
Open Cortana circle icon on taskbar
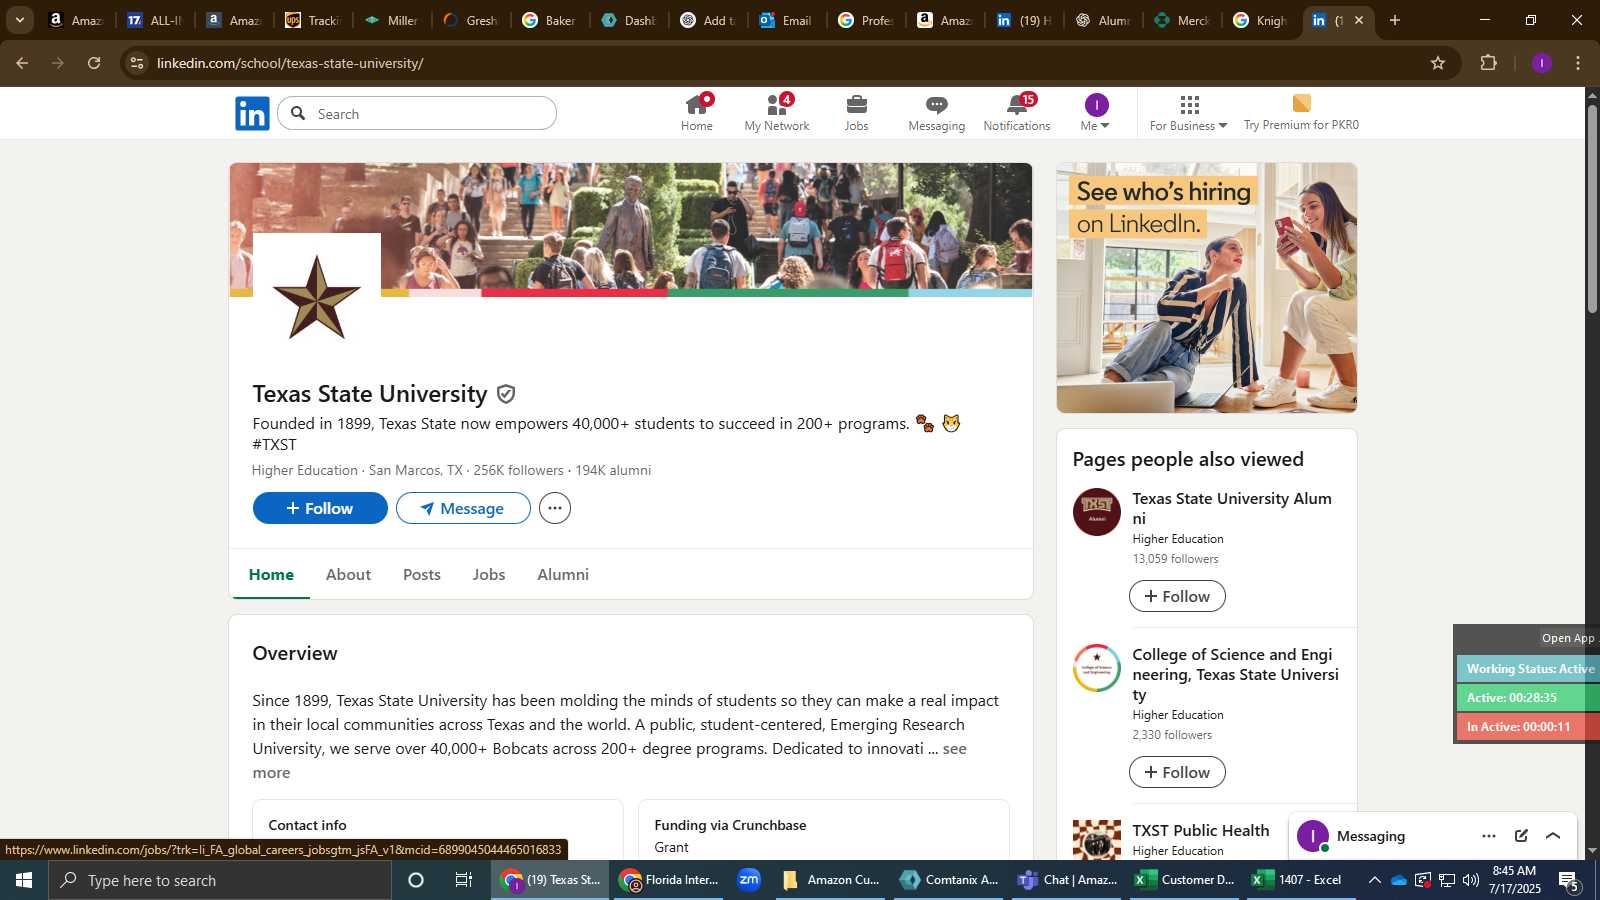(x=416, y=880)
